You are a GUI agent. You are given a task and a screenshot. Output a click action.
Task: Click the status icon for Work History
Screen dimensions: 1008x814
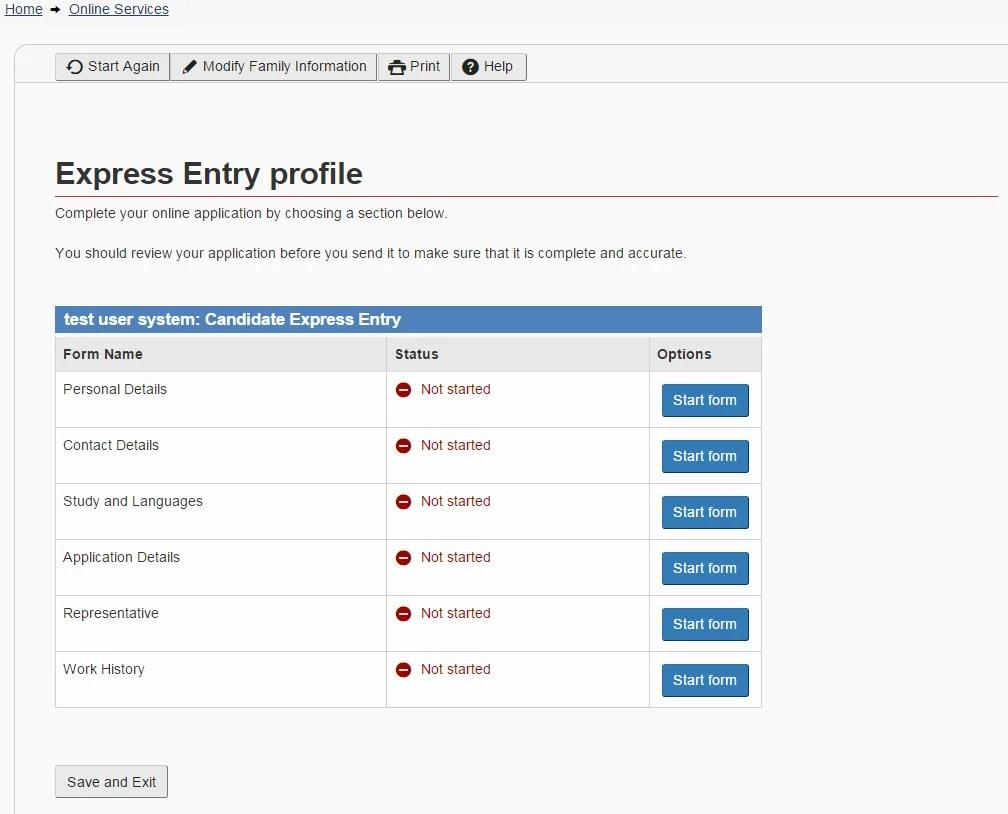(404, 669)
